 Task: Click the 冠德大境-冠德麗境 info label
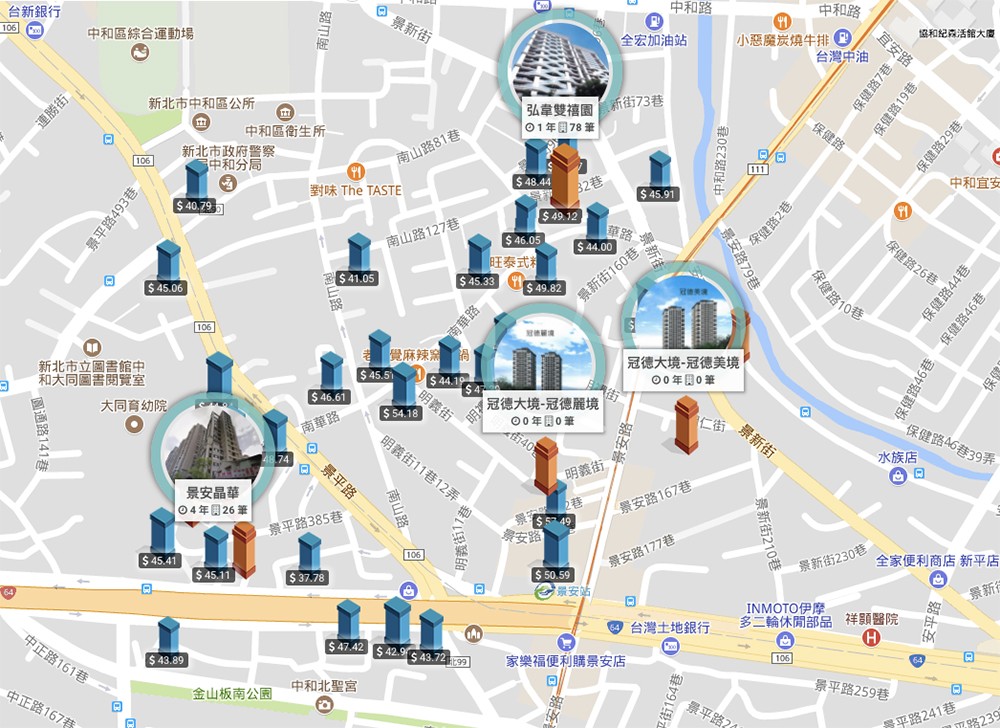click(543, 412)
